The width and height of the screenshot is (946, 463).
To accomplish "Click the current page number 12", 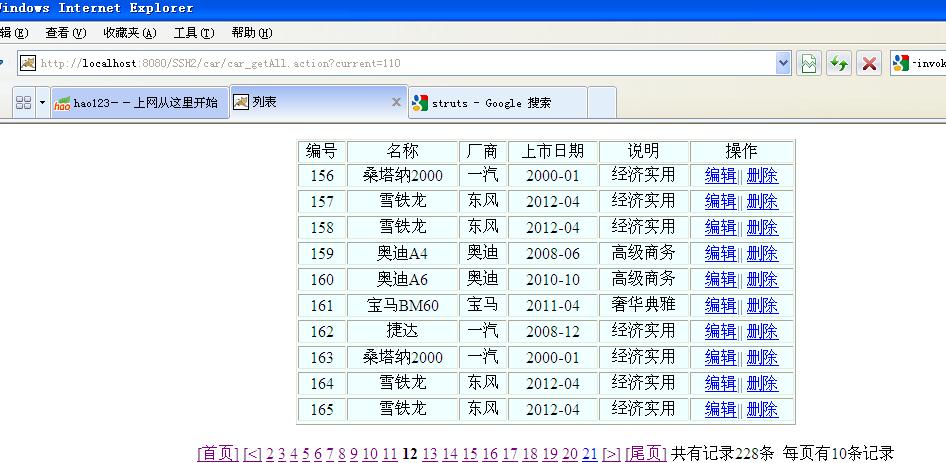I will [410, 454].
